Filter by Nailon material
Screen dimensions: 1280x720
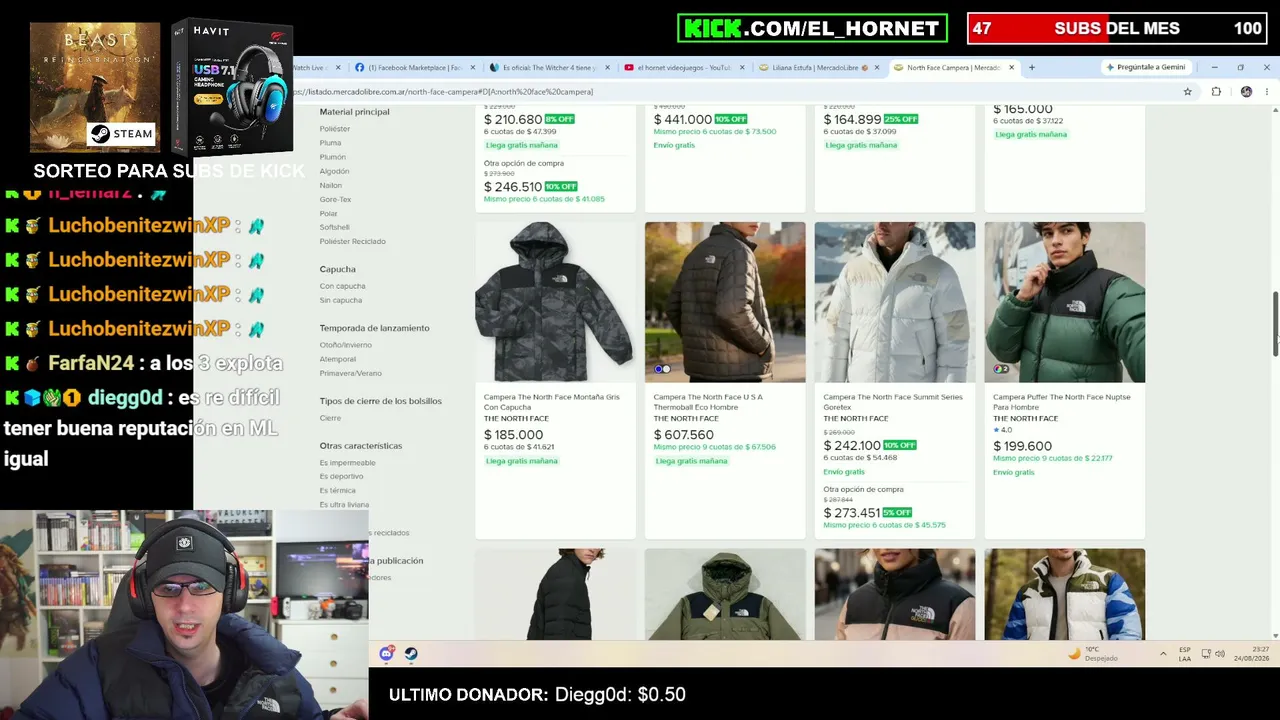(x=331, y=185)
